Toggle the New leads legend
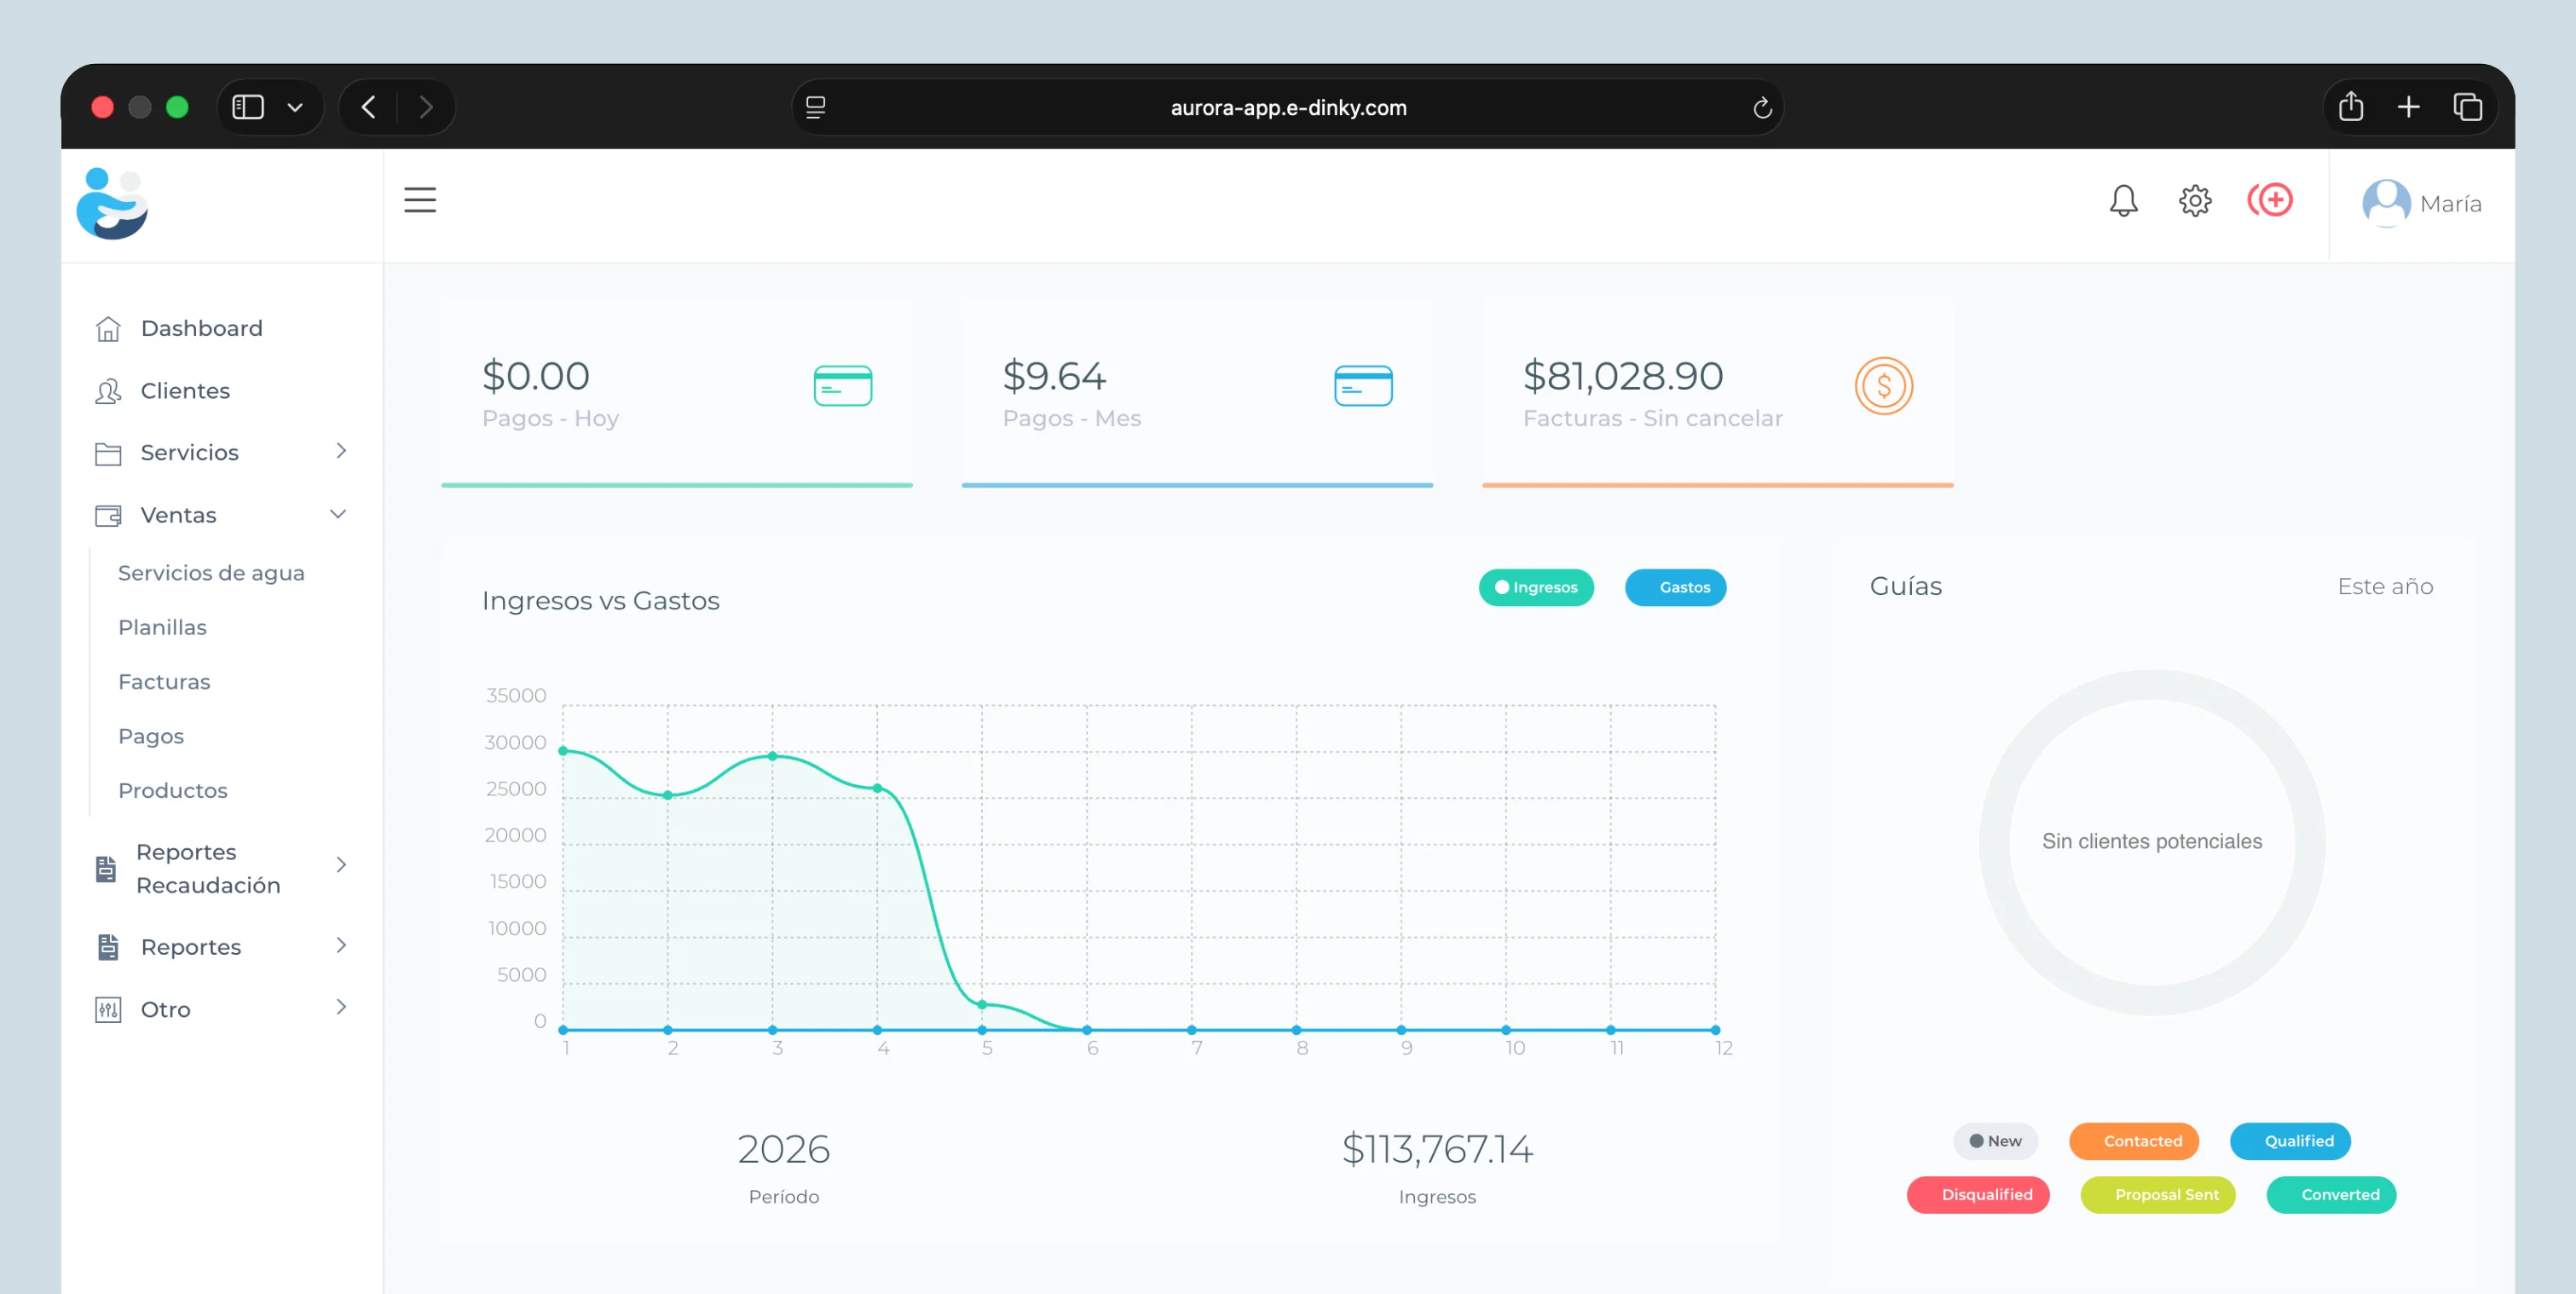Image resolution: width=2576 pixels, height=1294 pixels. [1995, 1141]
